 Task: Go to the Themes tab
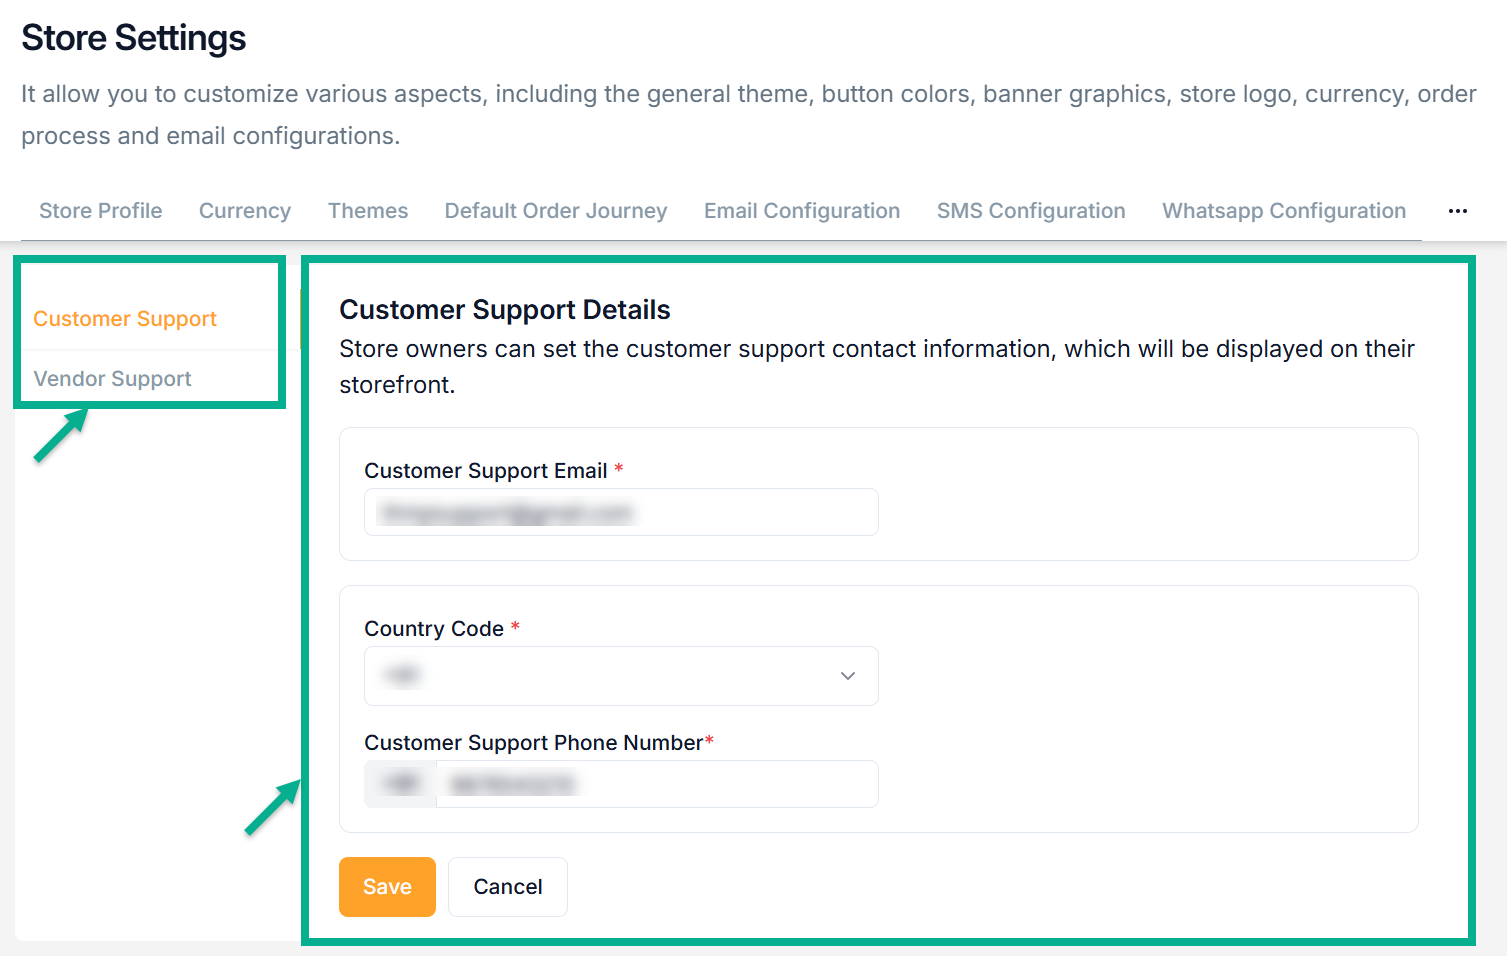point(367,211)
